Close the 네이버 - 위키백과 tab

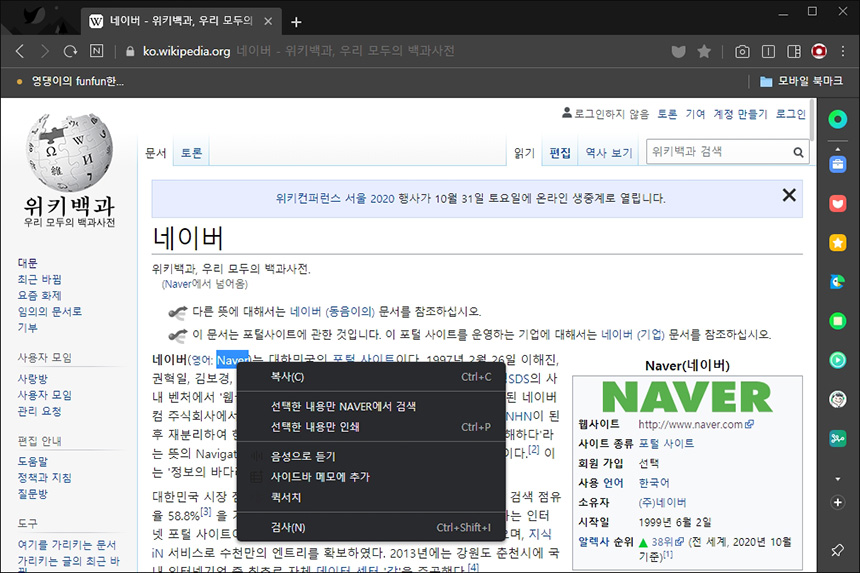(x=268, y=21)
